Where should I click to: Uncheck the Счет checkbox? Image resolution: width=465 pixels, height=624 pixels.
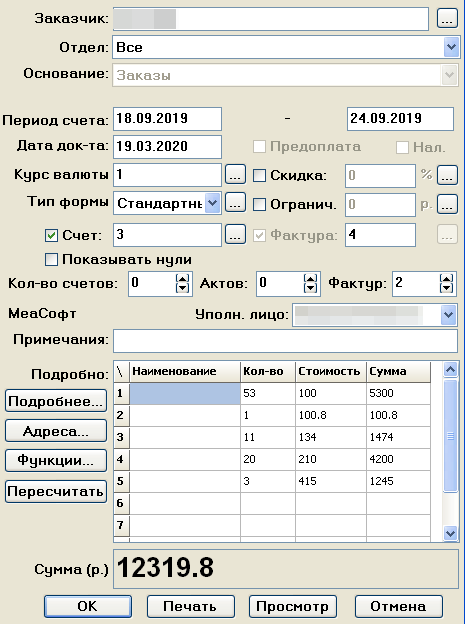click(x=51, y=235)
